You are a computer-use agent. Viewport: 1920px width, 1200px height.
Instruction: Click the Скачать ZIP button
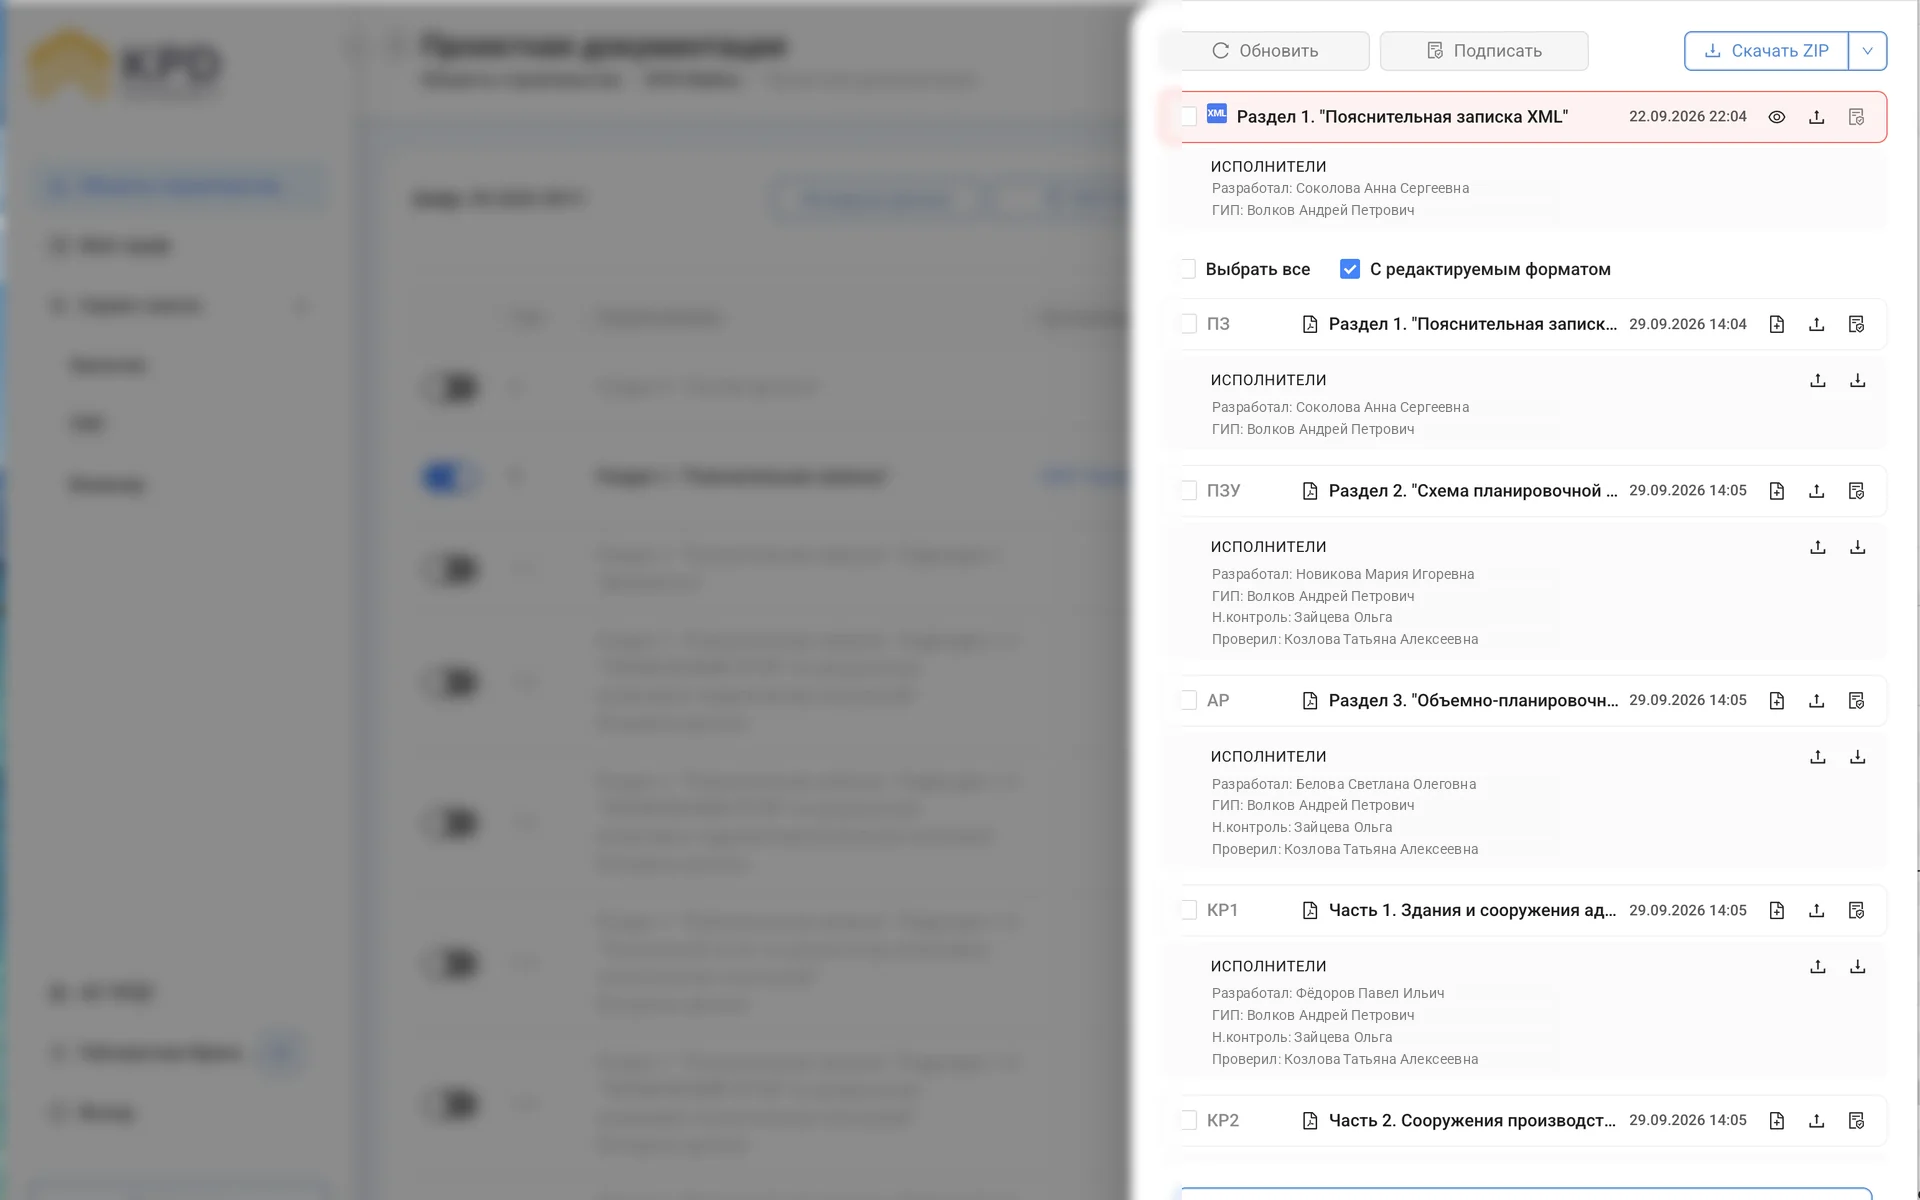(x=1766, y=51)
